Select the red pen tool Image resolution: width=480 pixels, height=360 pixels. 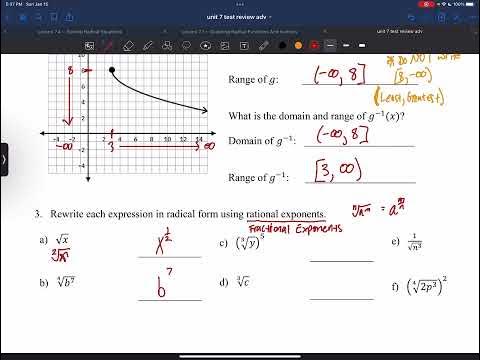(108, 46)
